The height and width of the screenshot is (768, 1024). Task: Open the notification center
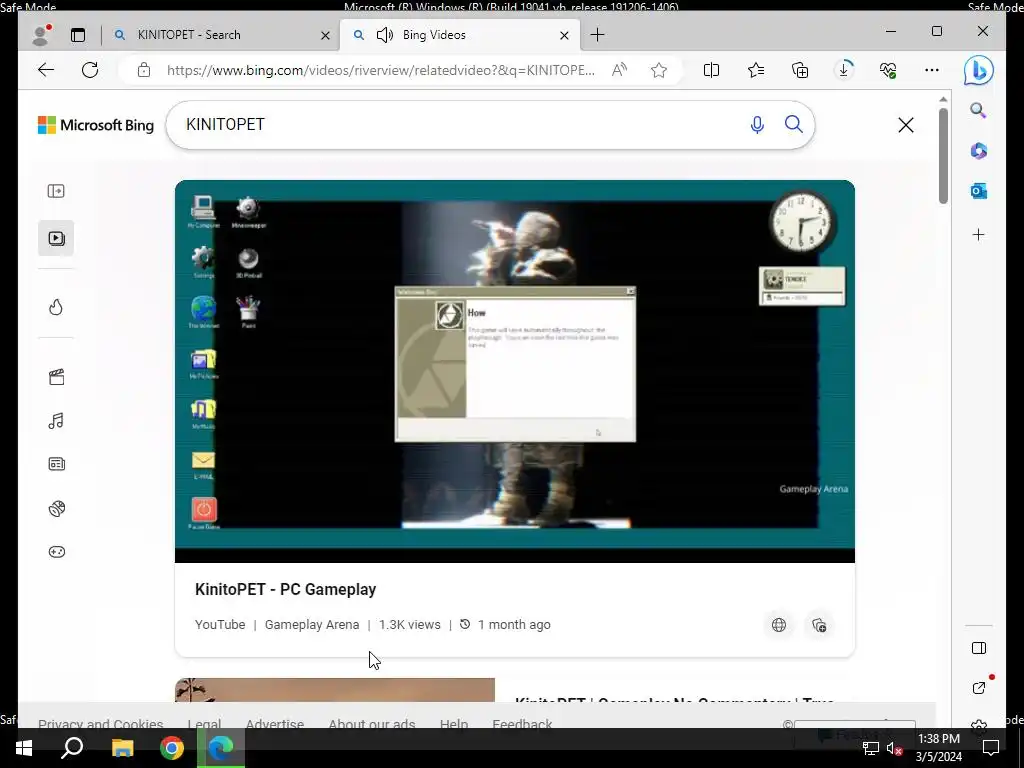click(991, 748)
